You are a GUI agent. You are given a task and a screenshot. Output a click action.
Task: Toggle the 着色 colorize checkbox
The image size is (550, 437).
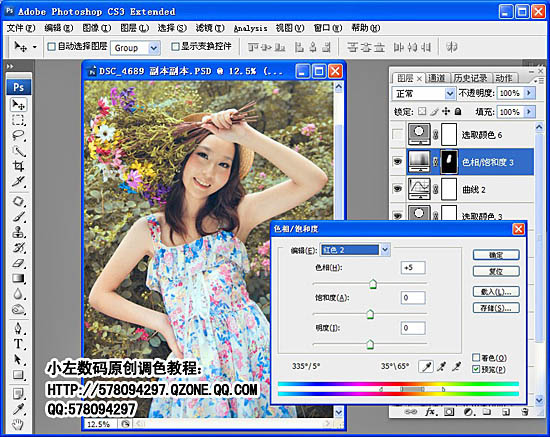pos(476,357)
